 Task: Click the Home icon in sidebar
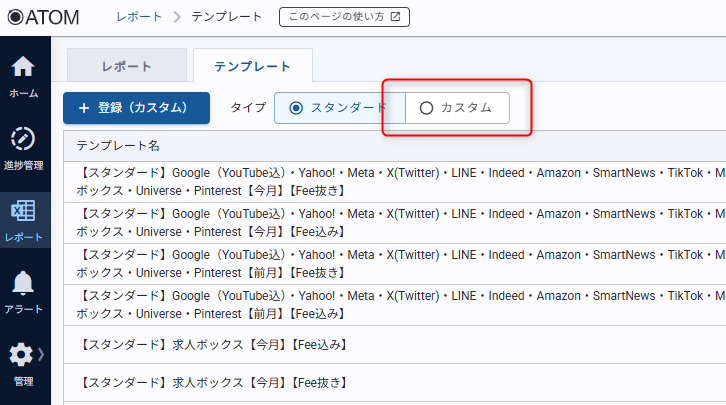tap(22, 67)
